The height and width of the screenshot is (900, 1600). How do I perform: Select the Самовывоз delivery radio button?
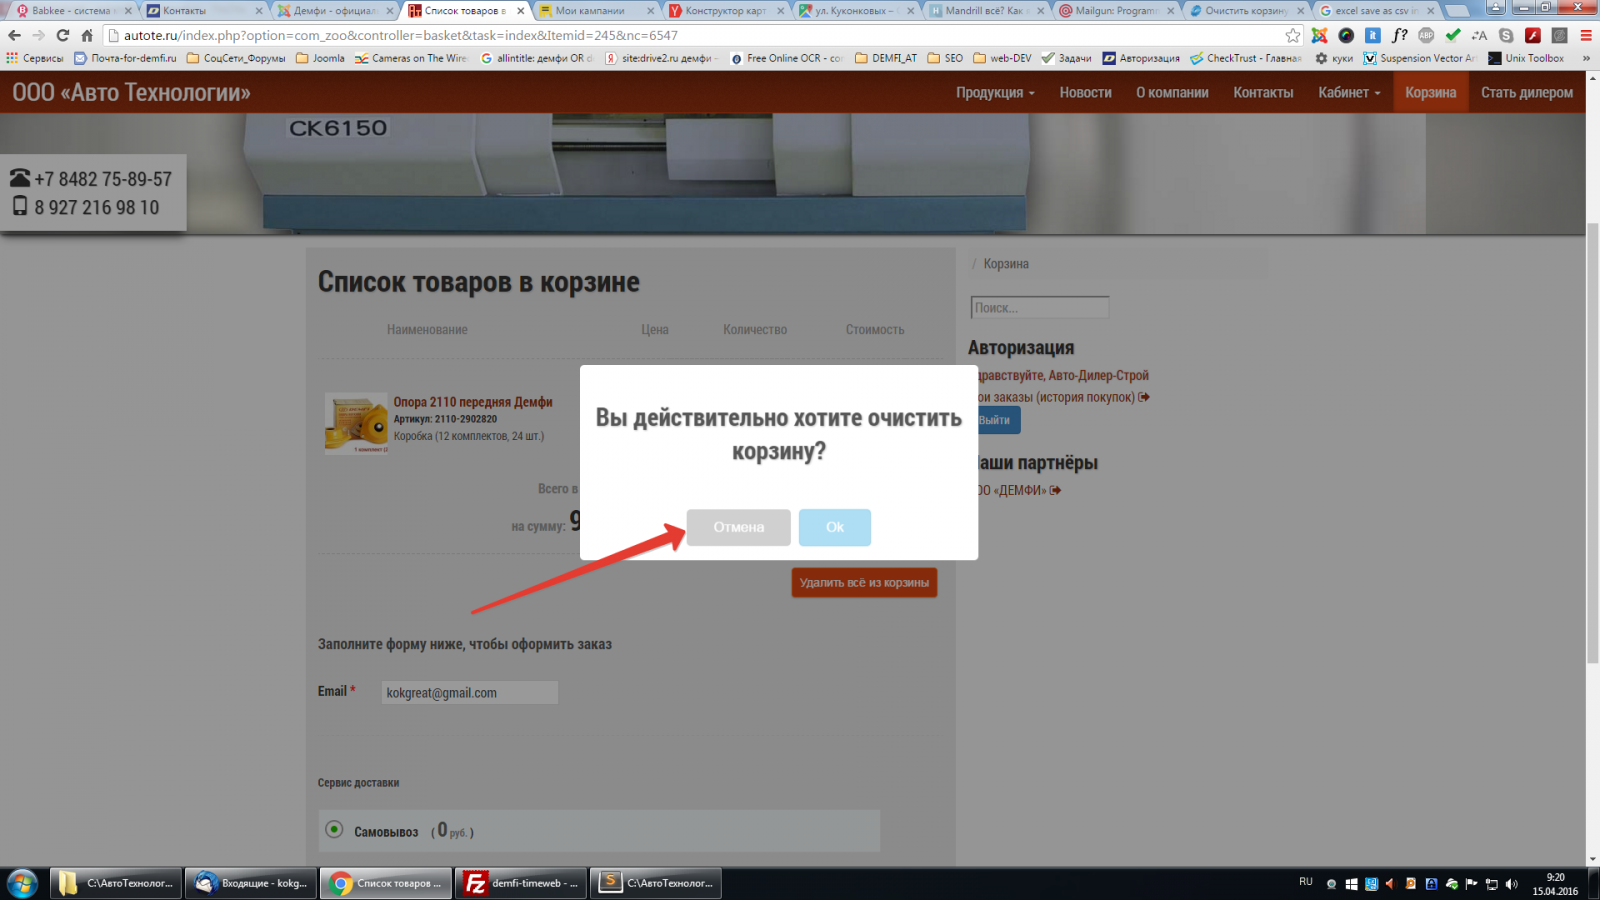335,830
